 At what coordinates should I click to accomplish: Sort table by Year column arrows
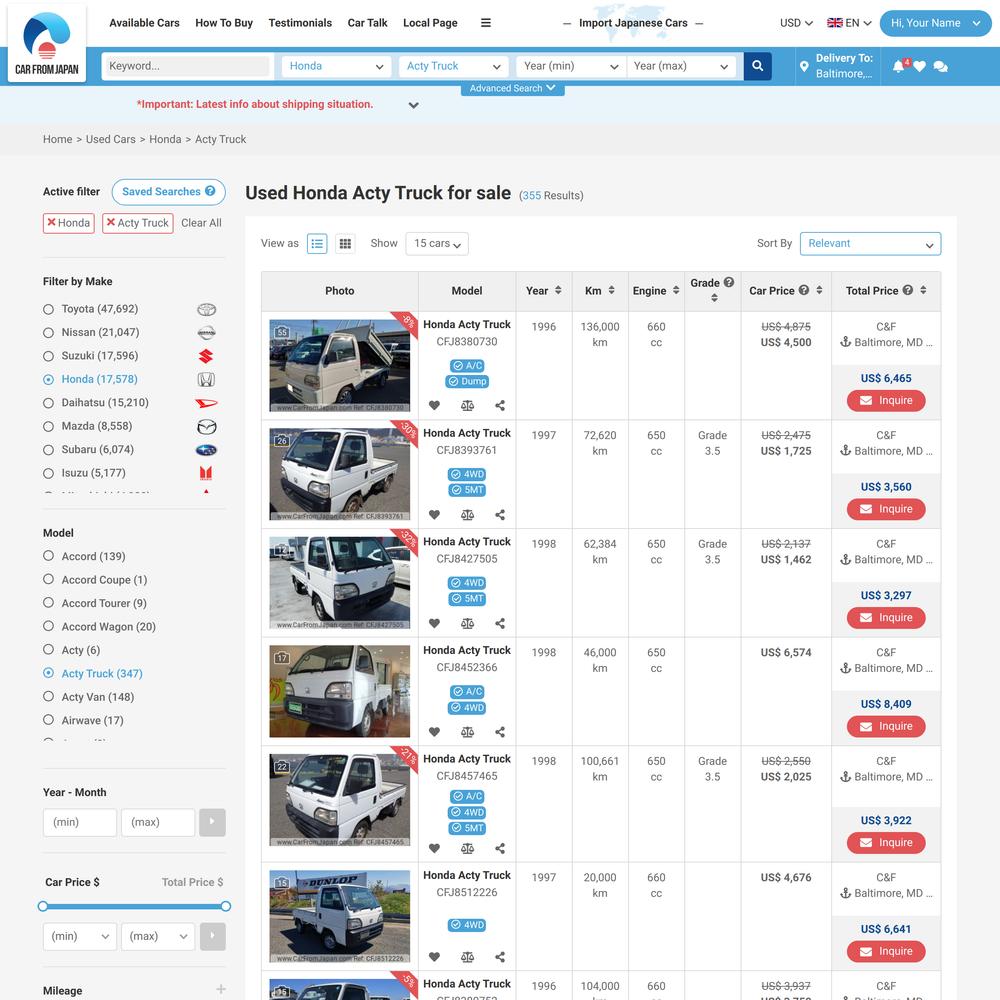tap(558, 290)
